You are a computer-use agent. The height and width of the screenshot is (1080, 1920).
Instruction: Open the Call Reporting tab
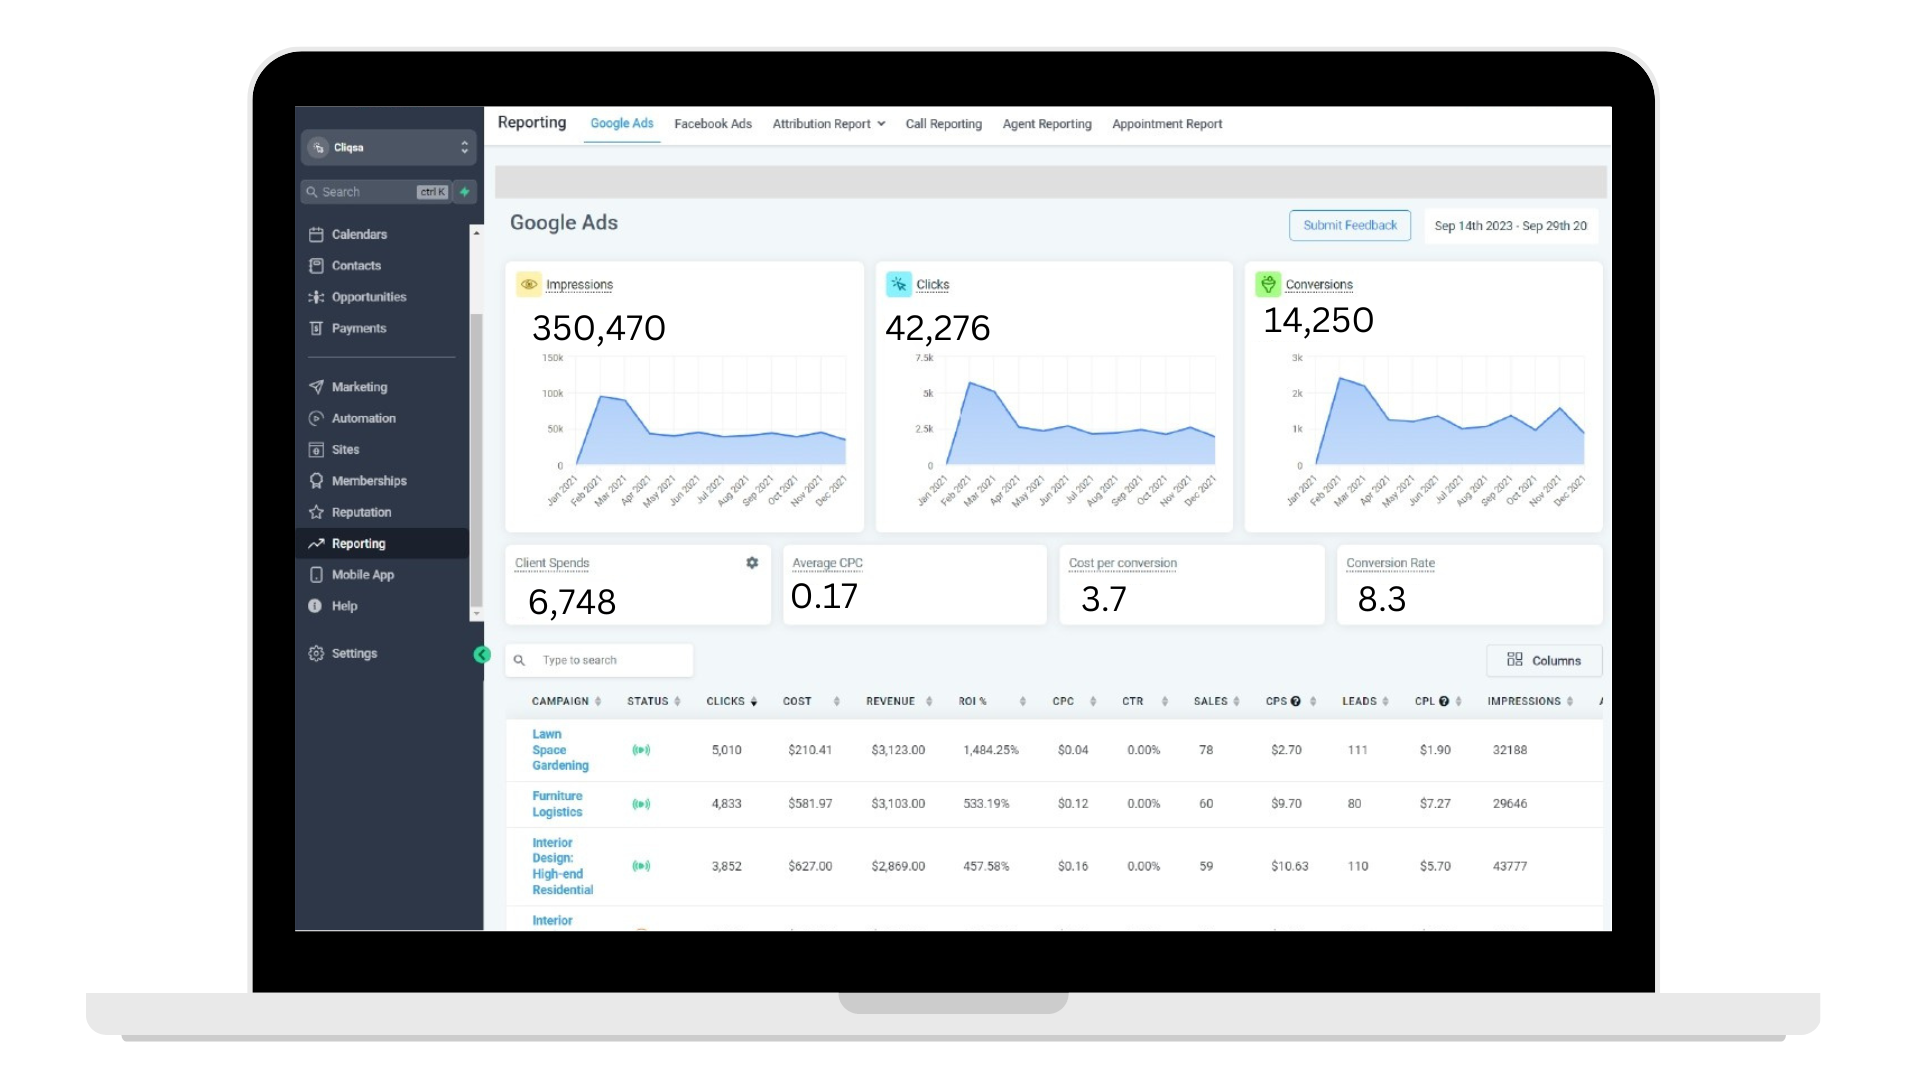(x=943, y=124)
